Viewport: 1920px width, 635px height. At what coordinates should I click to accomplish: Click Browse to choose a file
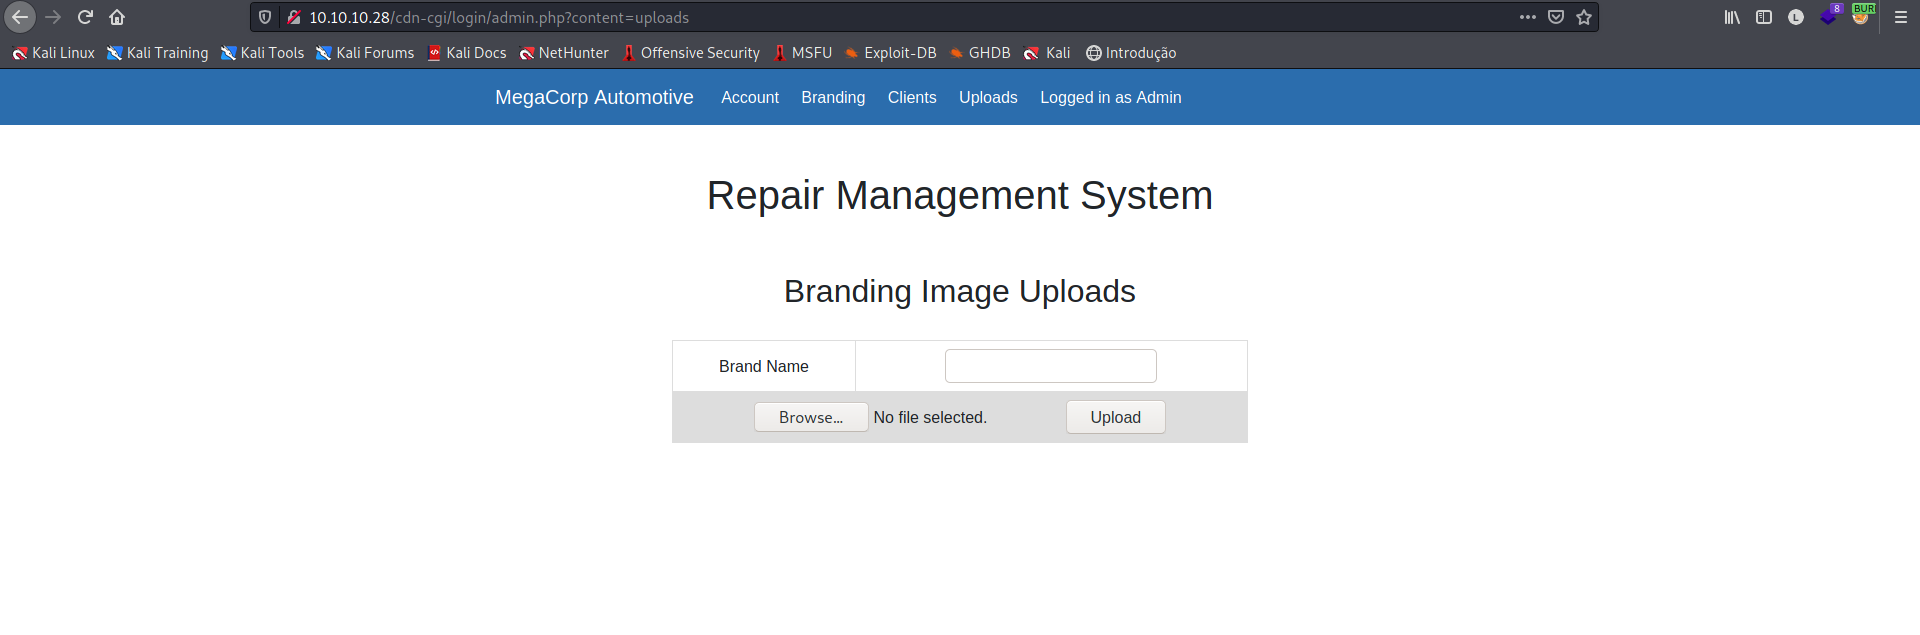(811, 417)
